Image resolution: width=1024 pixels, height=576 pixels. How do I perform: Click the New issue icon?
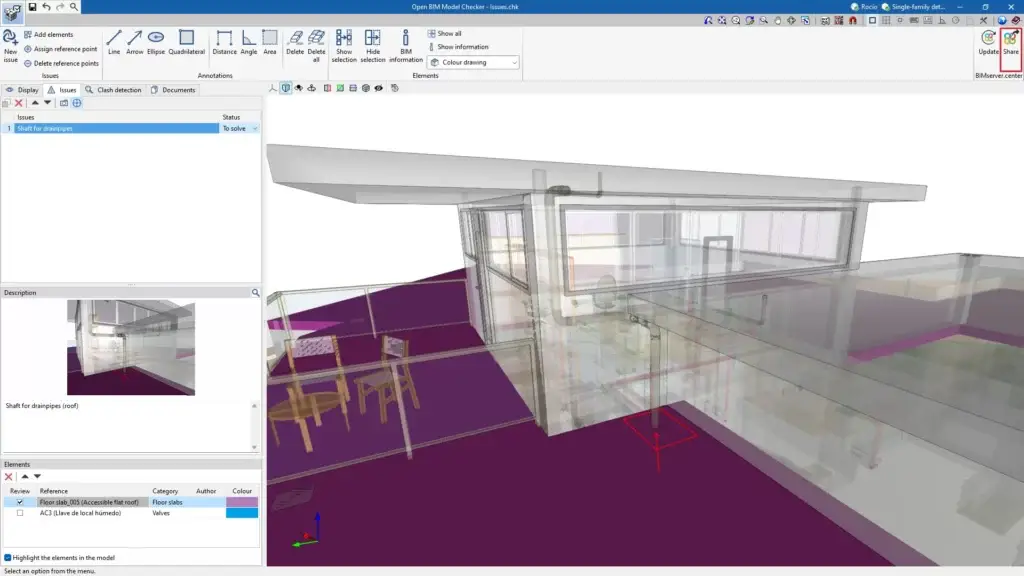10,40
